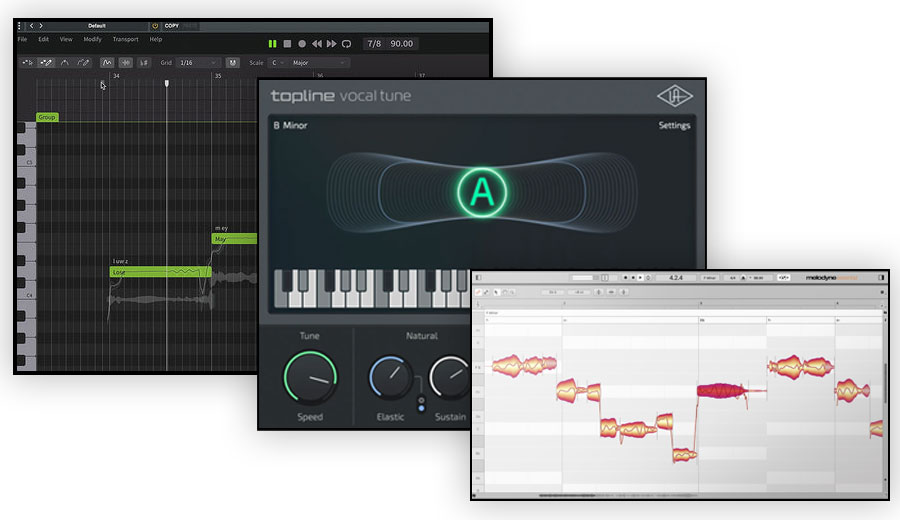Open the Scale root C dropdown
The width and height of the screenshot is (900, 520).
tap(278, 63)
